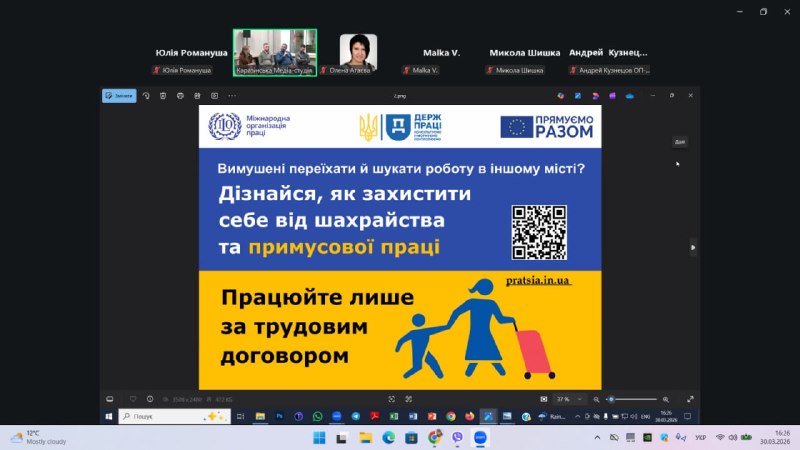
Task: Show file info icon in bottom bar
Action: point(150,398)
